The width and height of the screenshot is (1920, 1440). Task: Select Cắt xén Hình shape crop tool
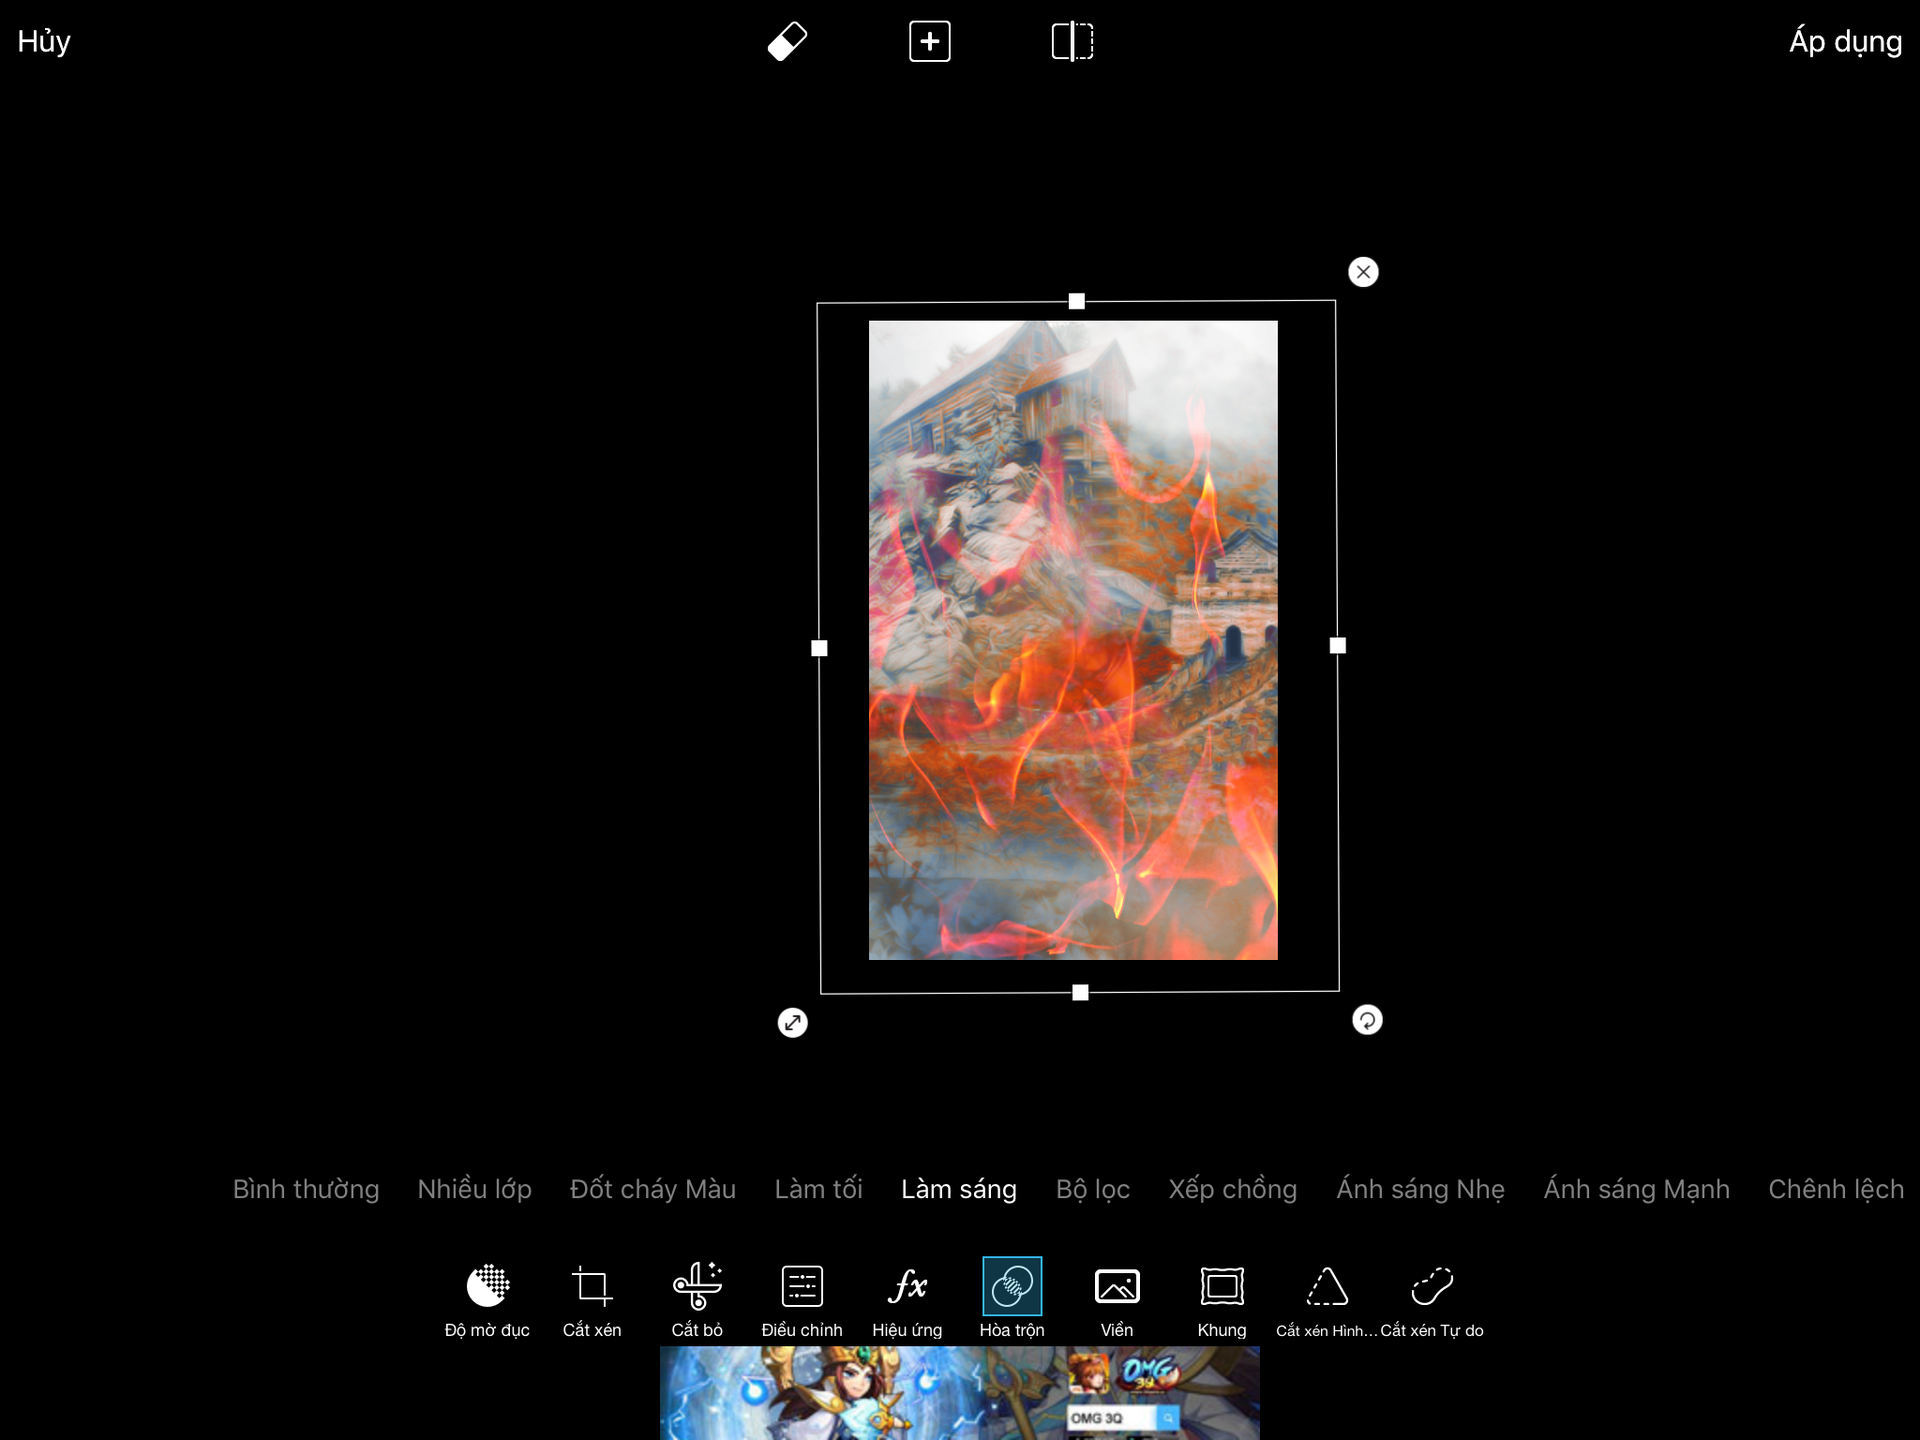(x=1327, y=1300)
